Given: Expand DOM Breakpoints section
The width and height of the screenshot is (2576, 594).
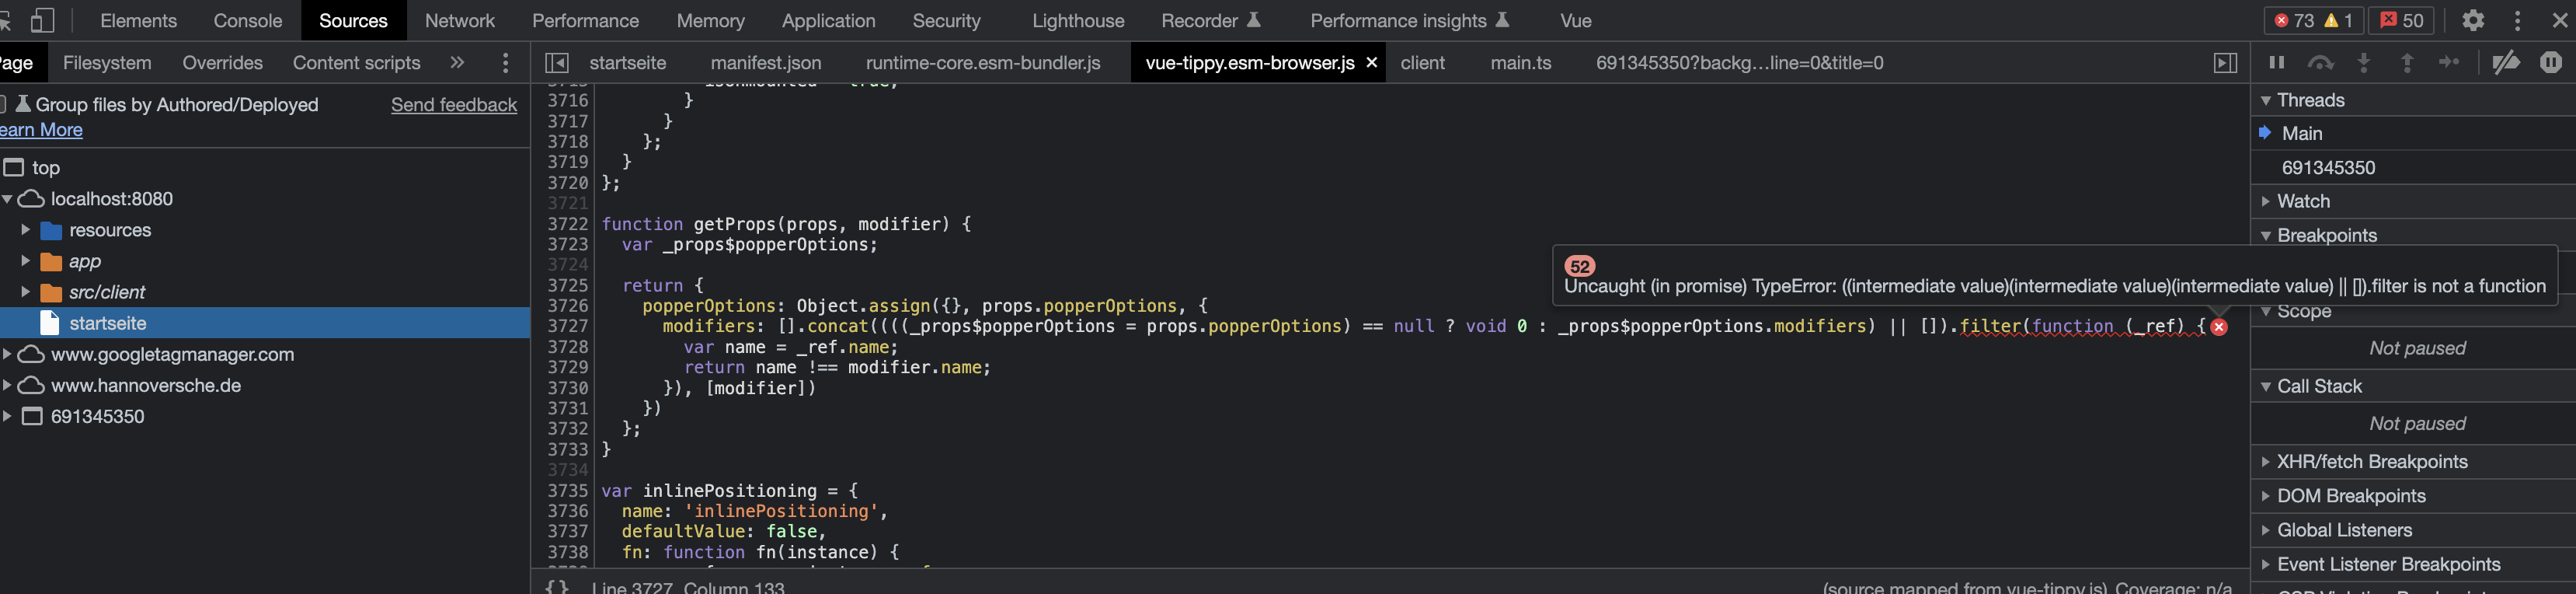Looking at the screenshot, I should (2266, 496).
